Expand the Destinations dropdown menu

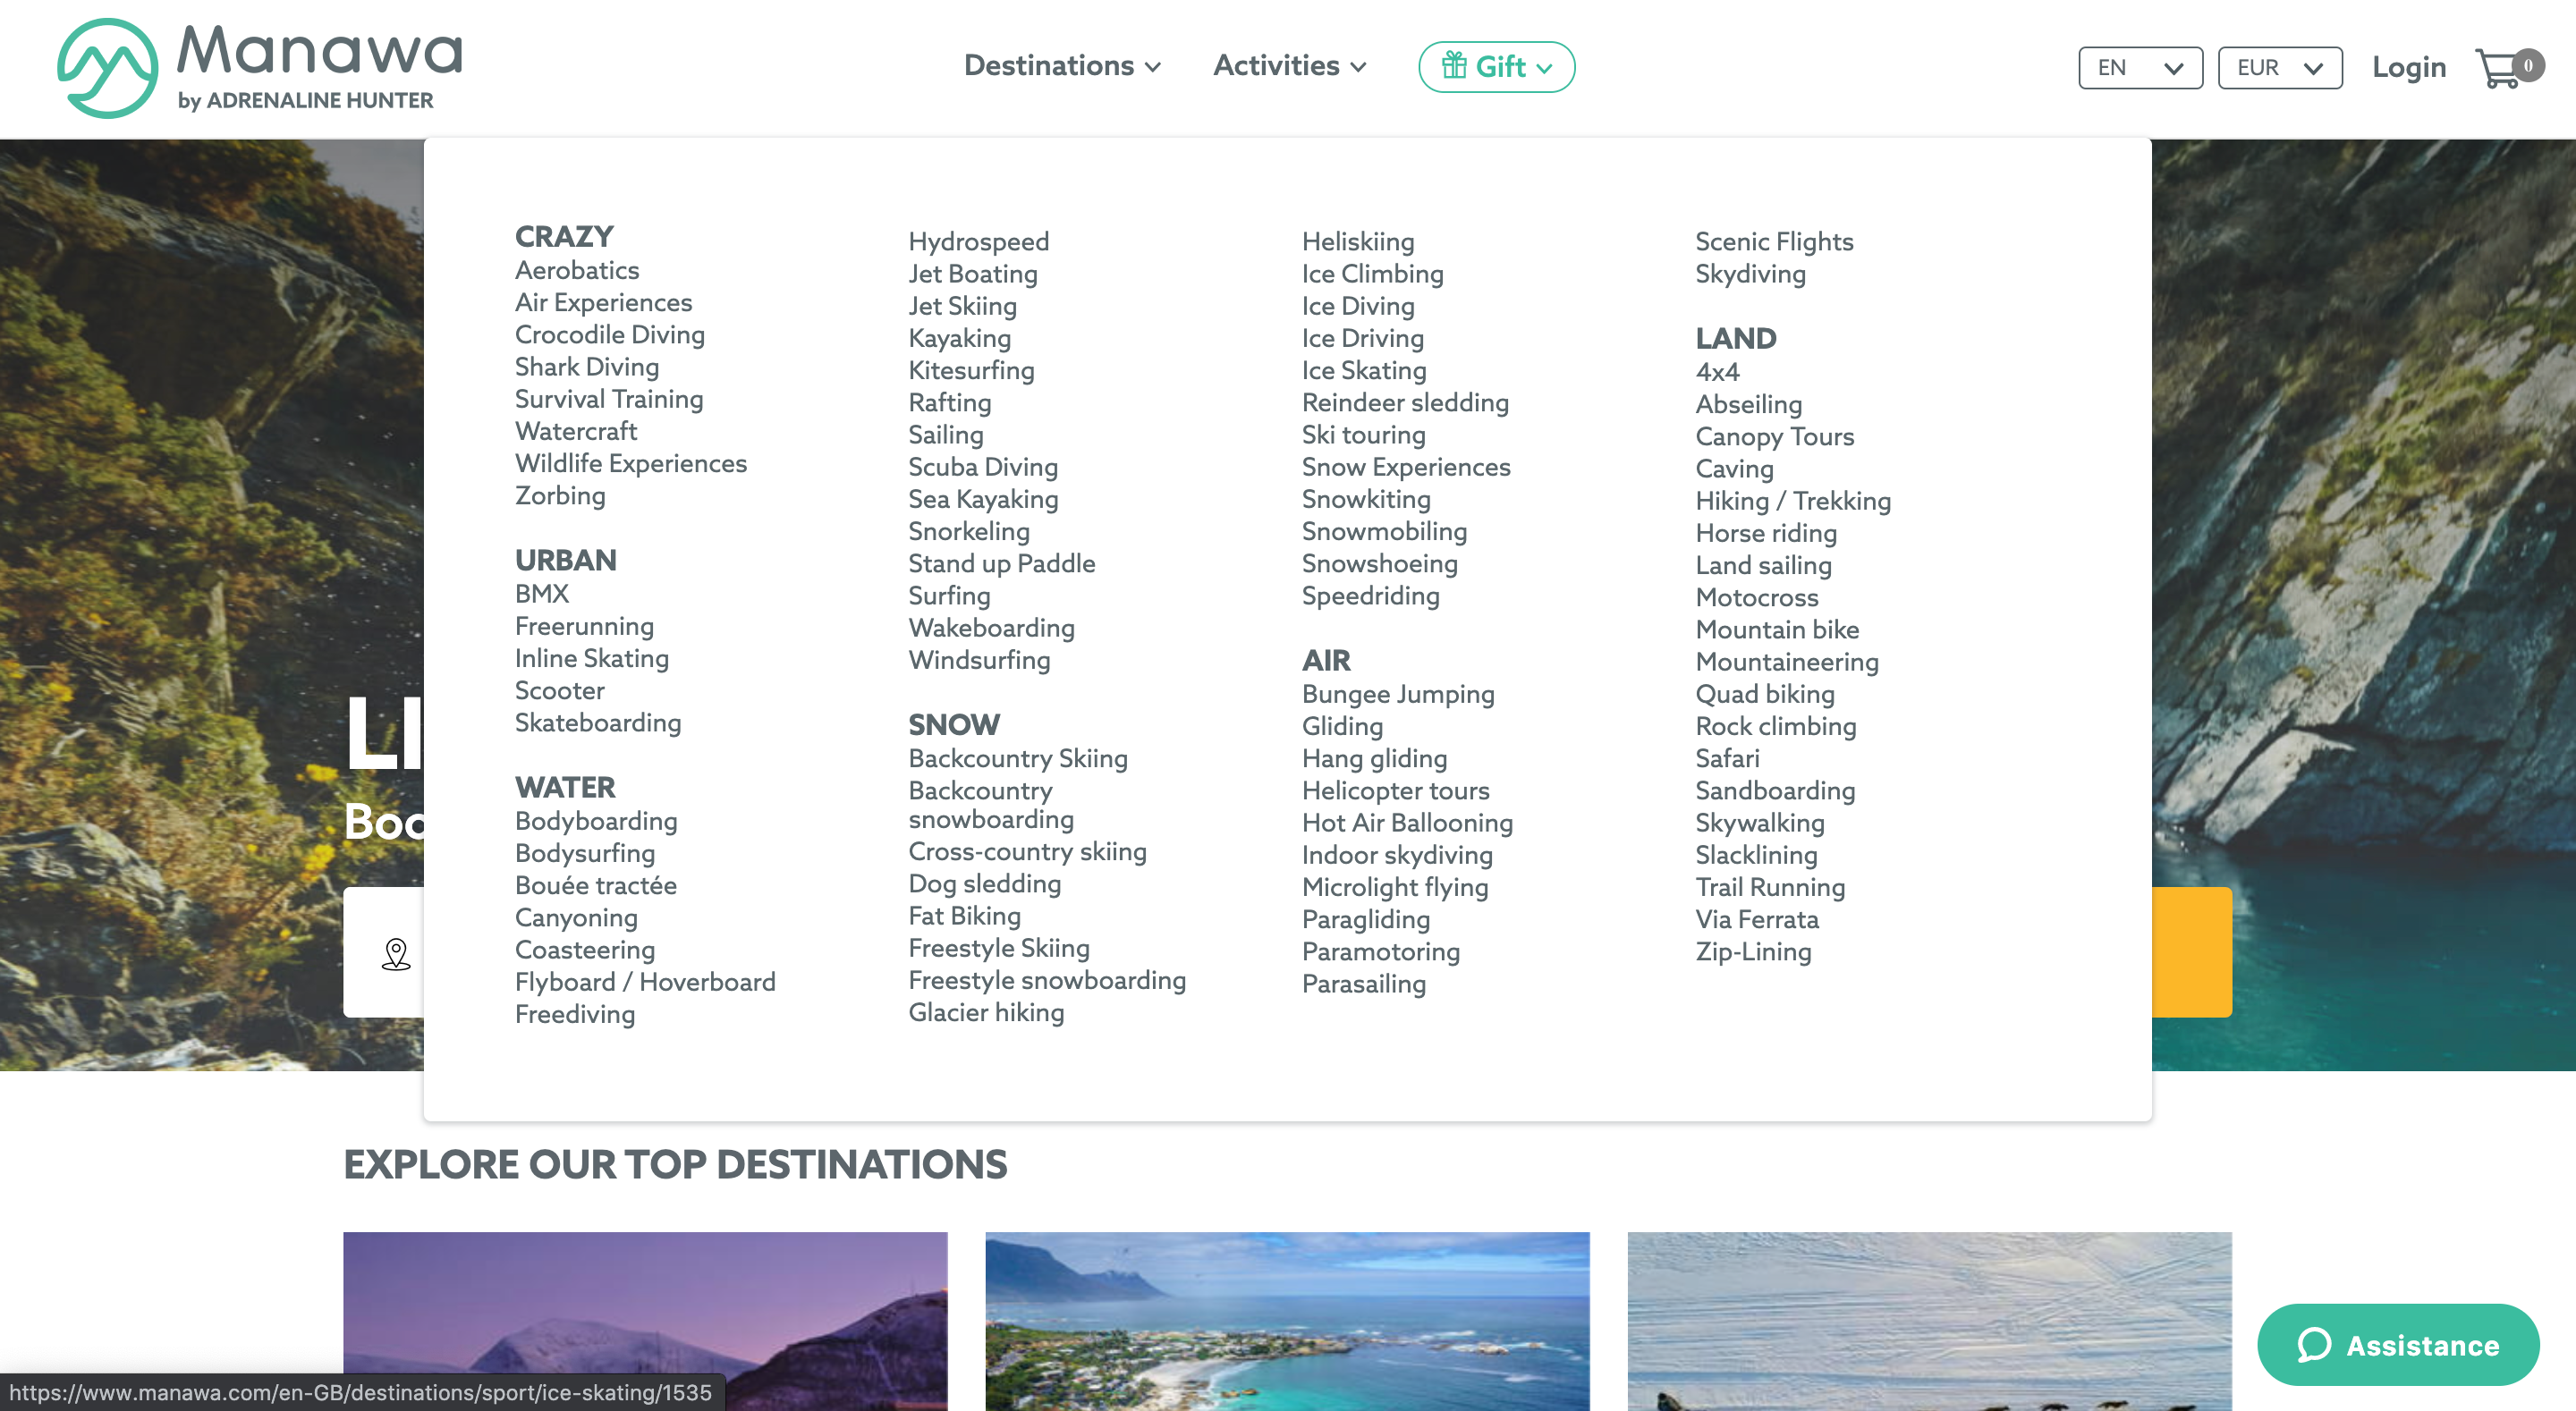pos(1062,65)
